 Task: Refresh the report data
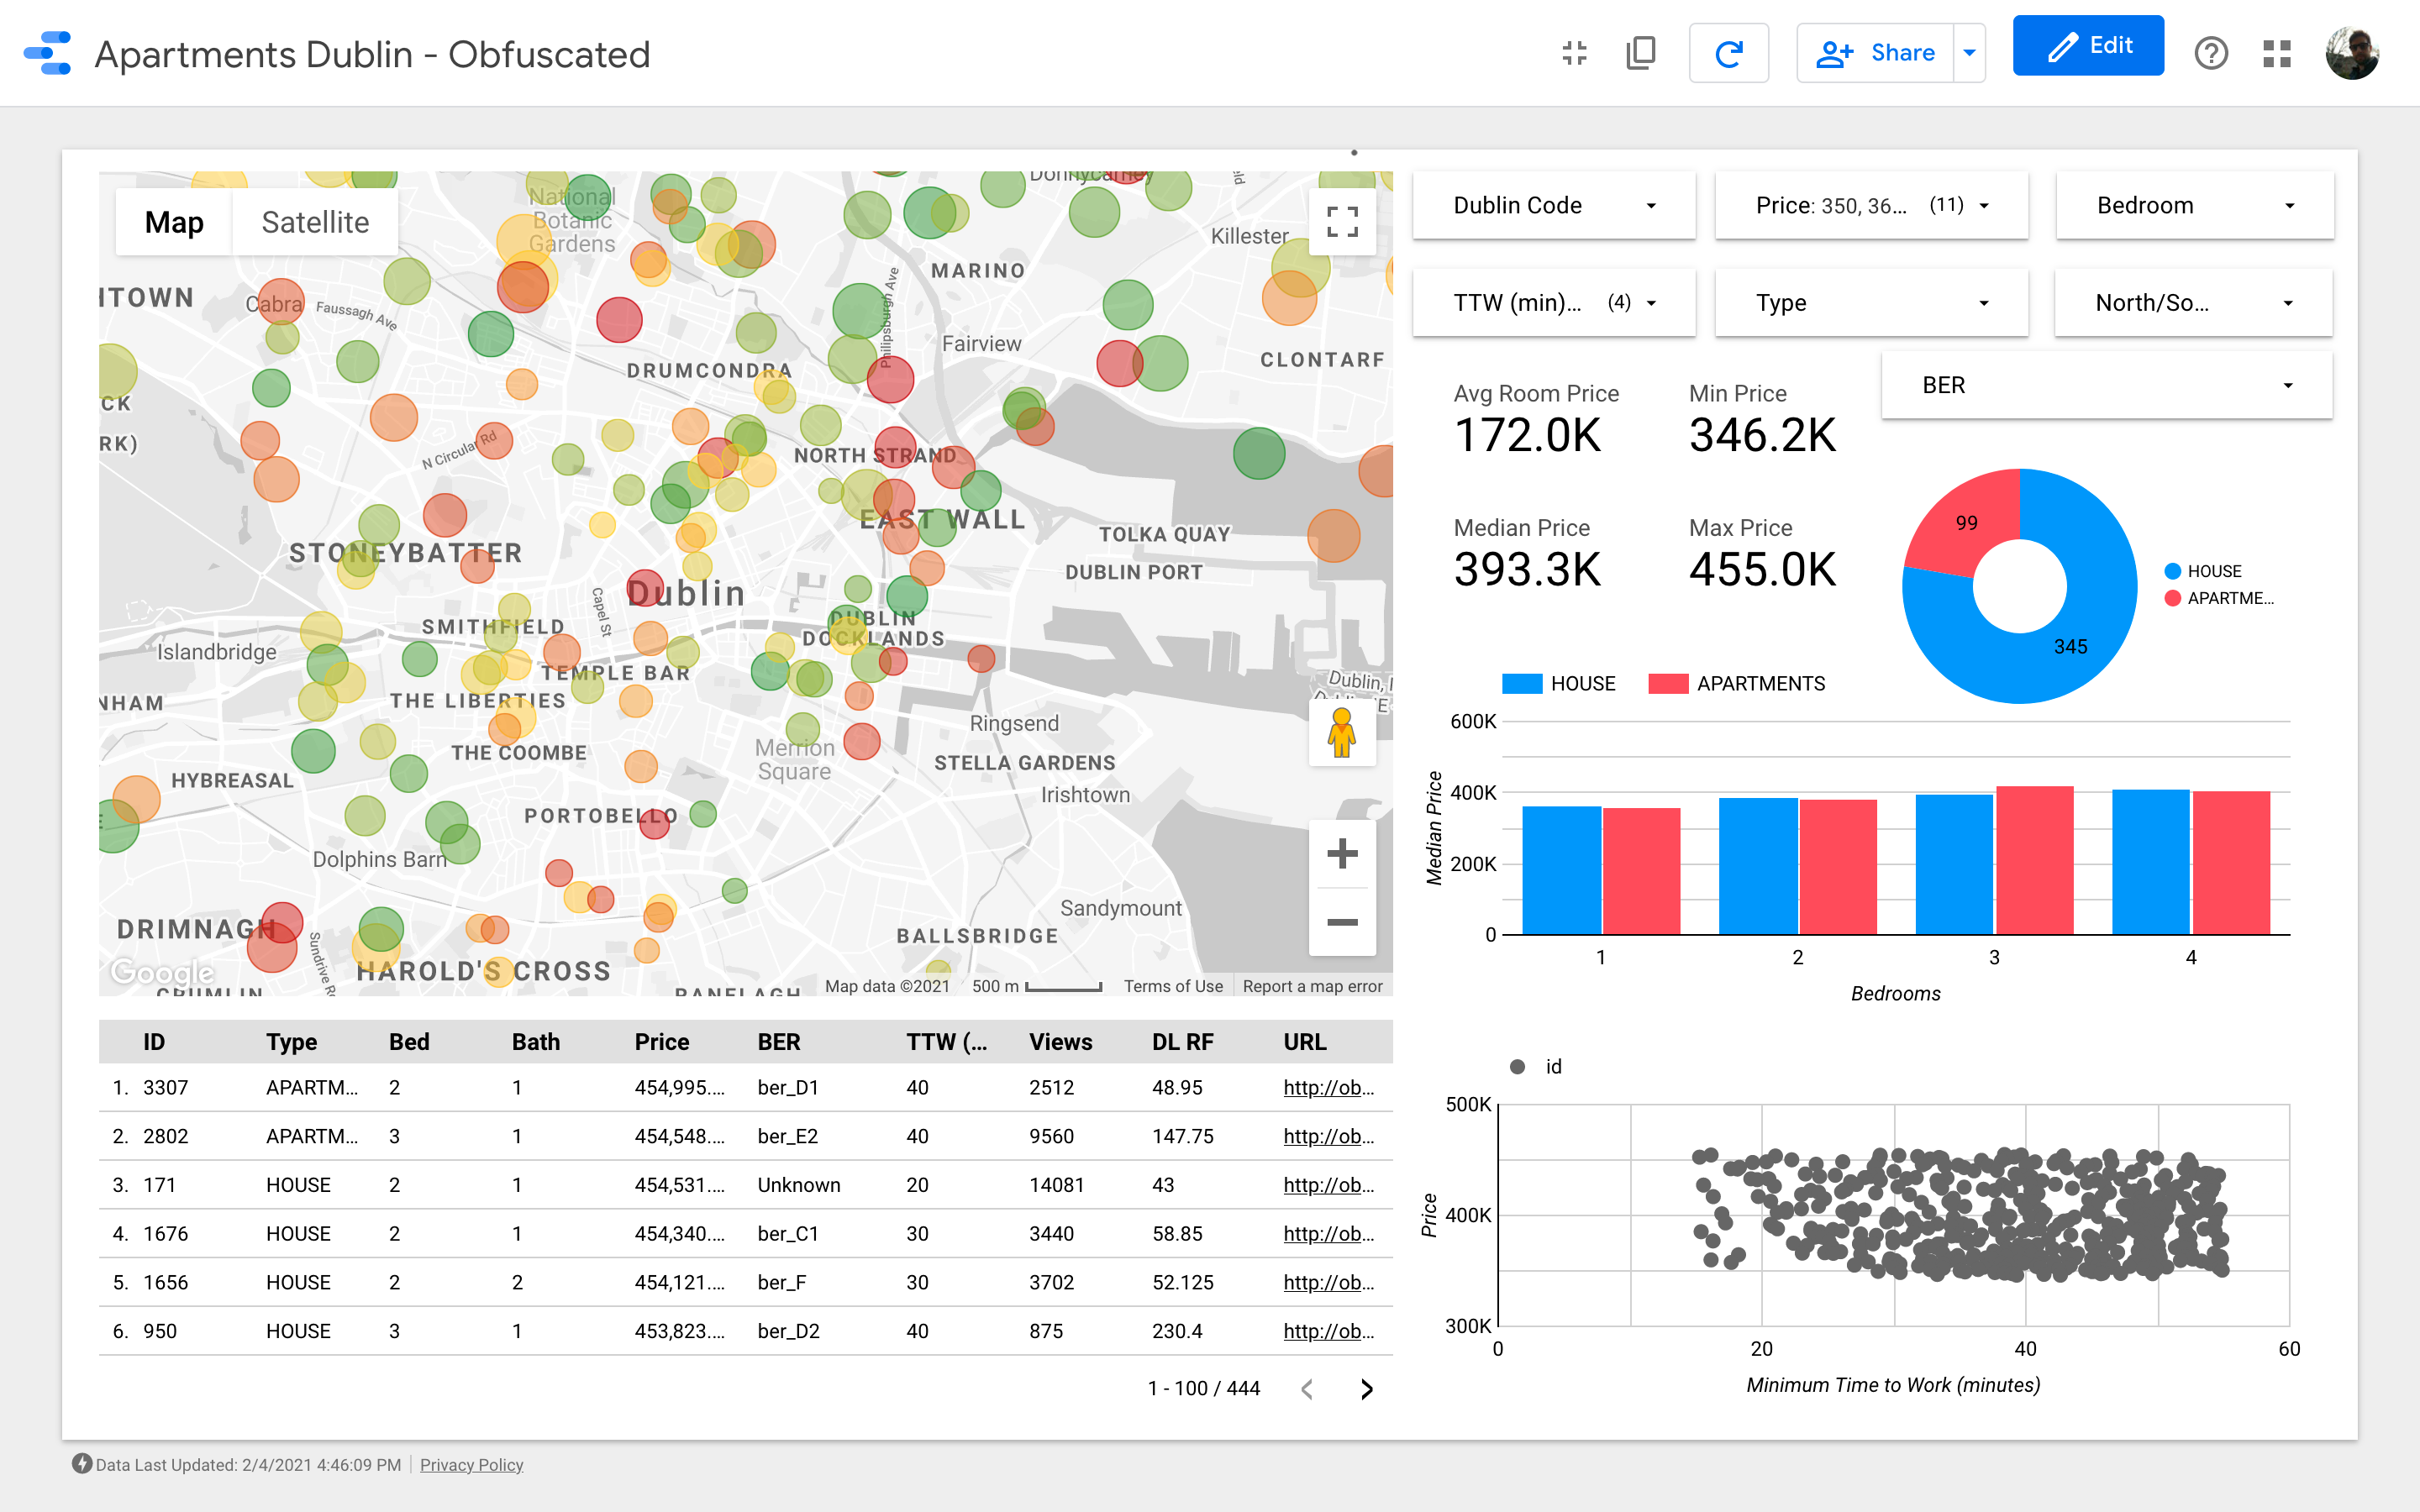coord(1728,53)
